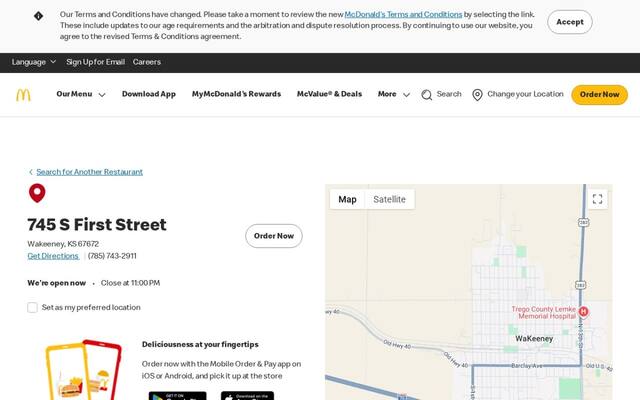Viewport: 640px width, 400px height.
Task: Expand the Our Menu dropdown
Action: [81, 94]
